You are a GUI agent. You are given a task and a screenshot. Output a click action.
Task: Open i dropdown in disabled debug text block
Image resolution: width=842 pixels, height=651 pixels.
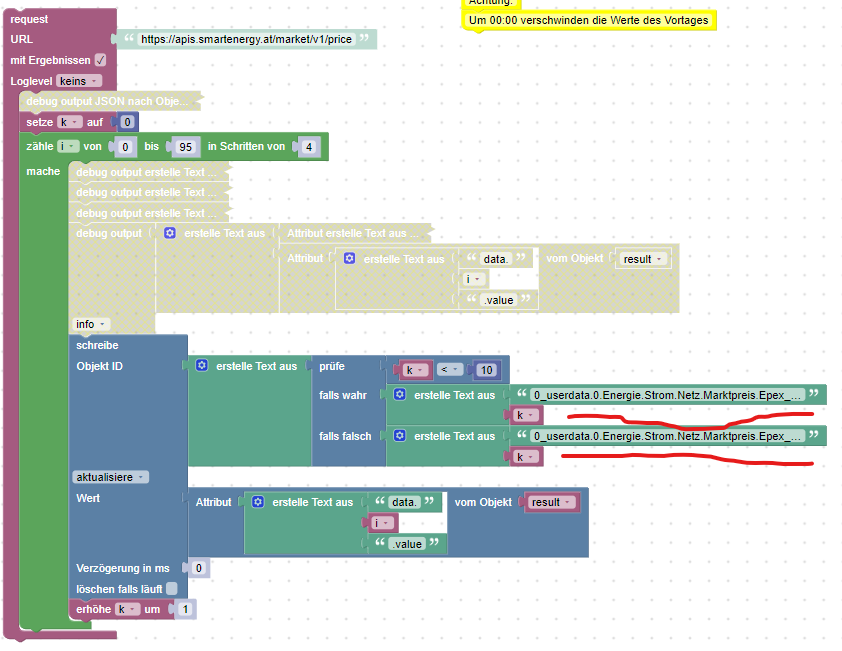pyautogui.click(x=474, y=279)
